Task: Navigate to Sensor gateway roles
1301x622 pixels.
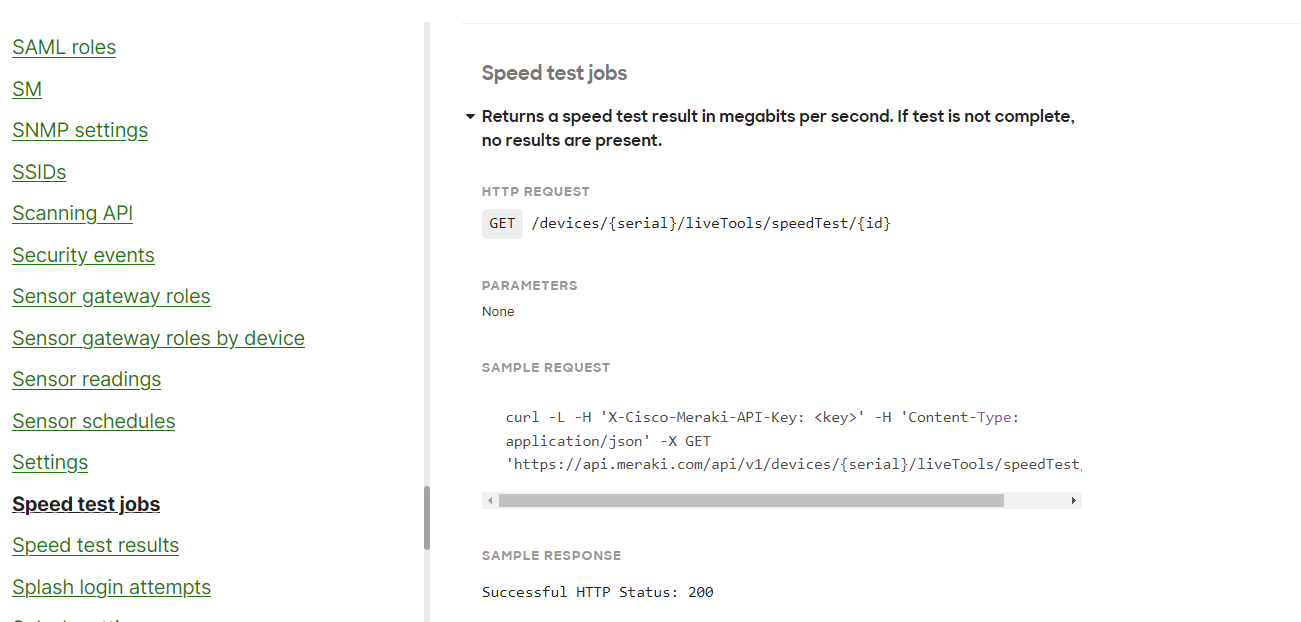Action: [x=111, y=296]
